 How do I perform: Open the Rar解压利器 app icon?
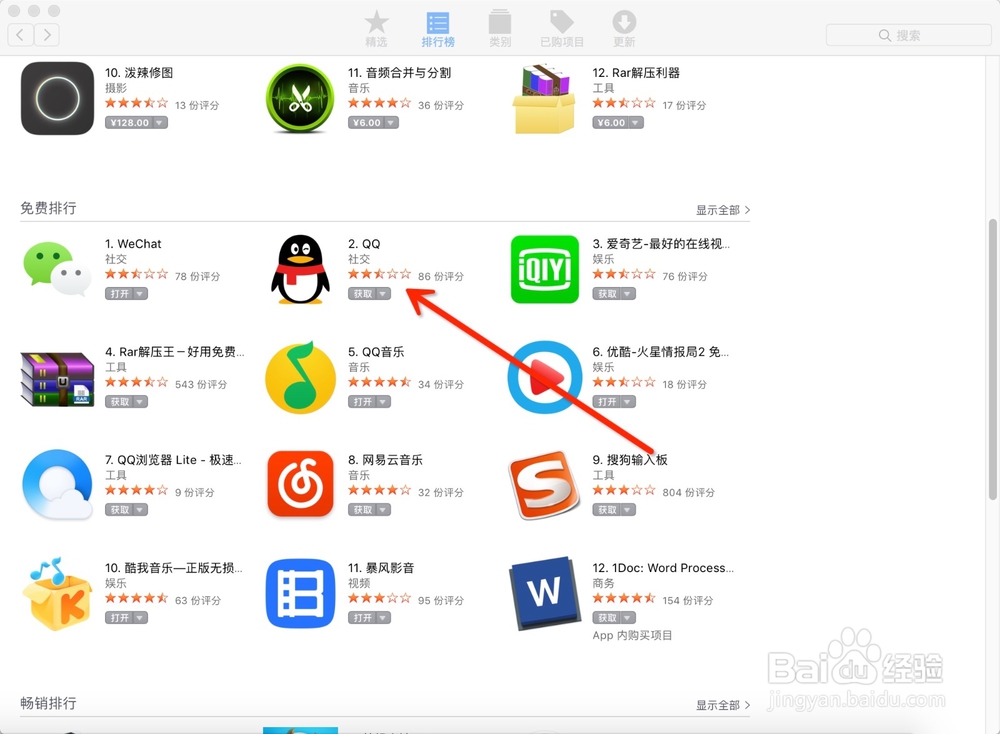click(544, 98)
